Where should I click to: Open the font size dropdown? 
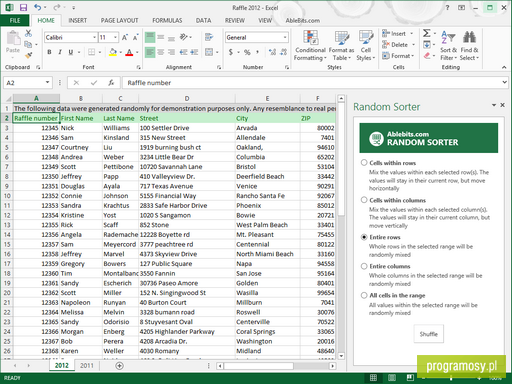click(x=115, y=37)
